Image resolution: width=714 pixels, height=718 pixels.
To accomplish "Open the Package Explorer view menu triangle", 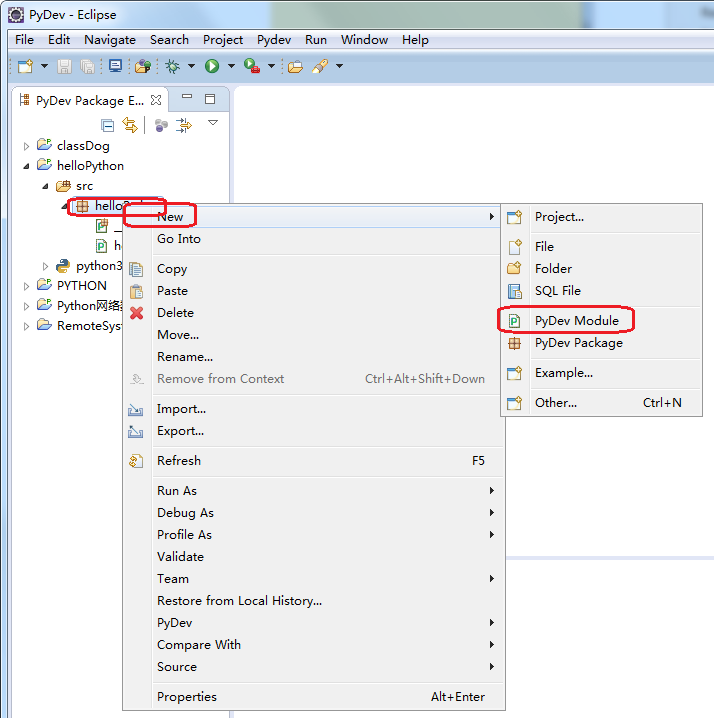I will [x=213, y=123].
